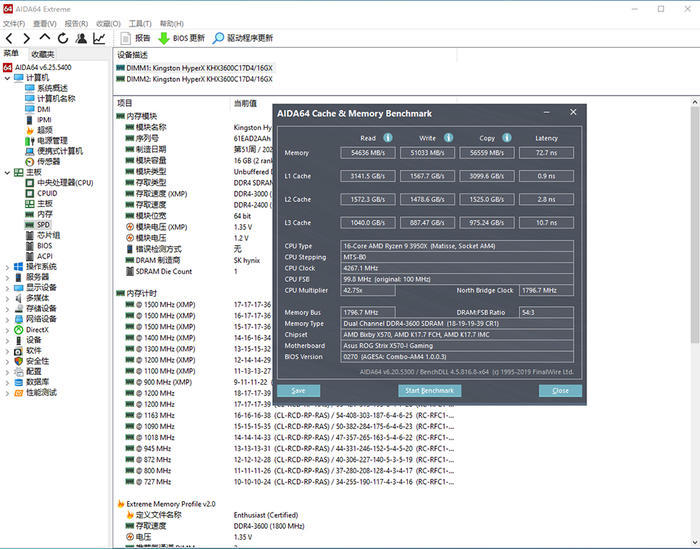
Task: Open 报告(R) menu
Action: click(76, 24)
